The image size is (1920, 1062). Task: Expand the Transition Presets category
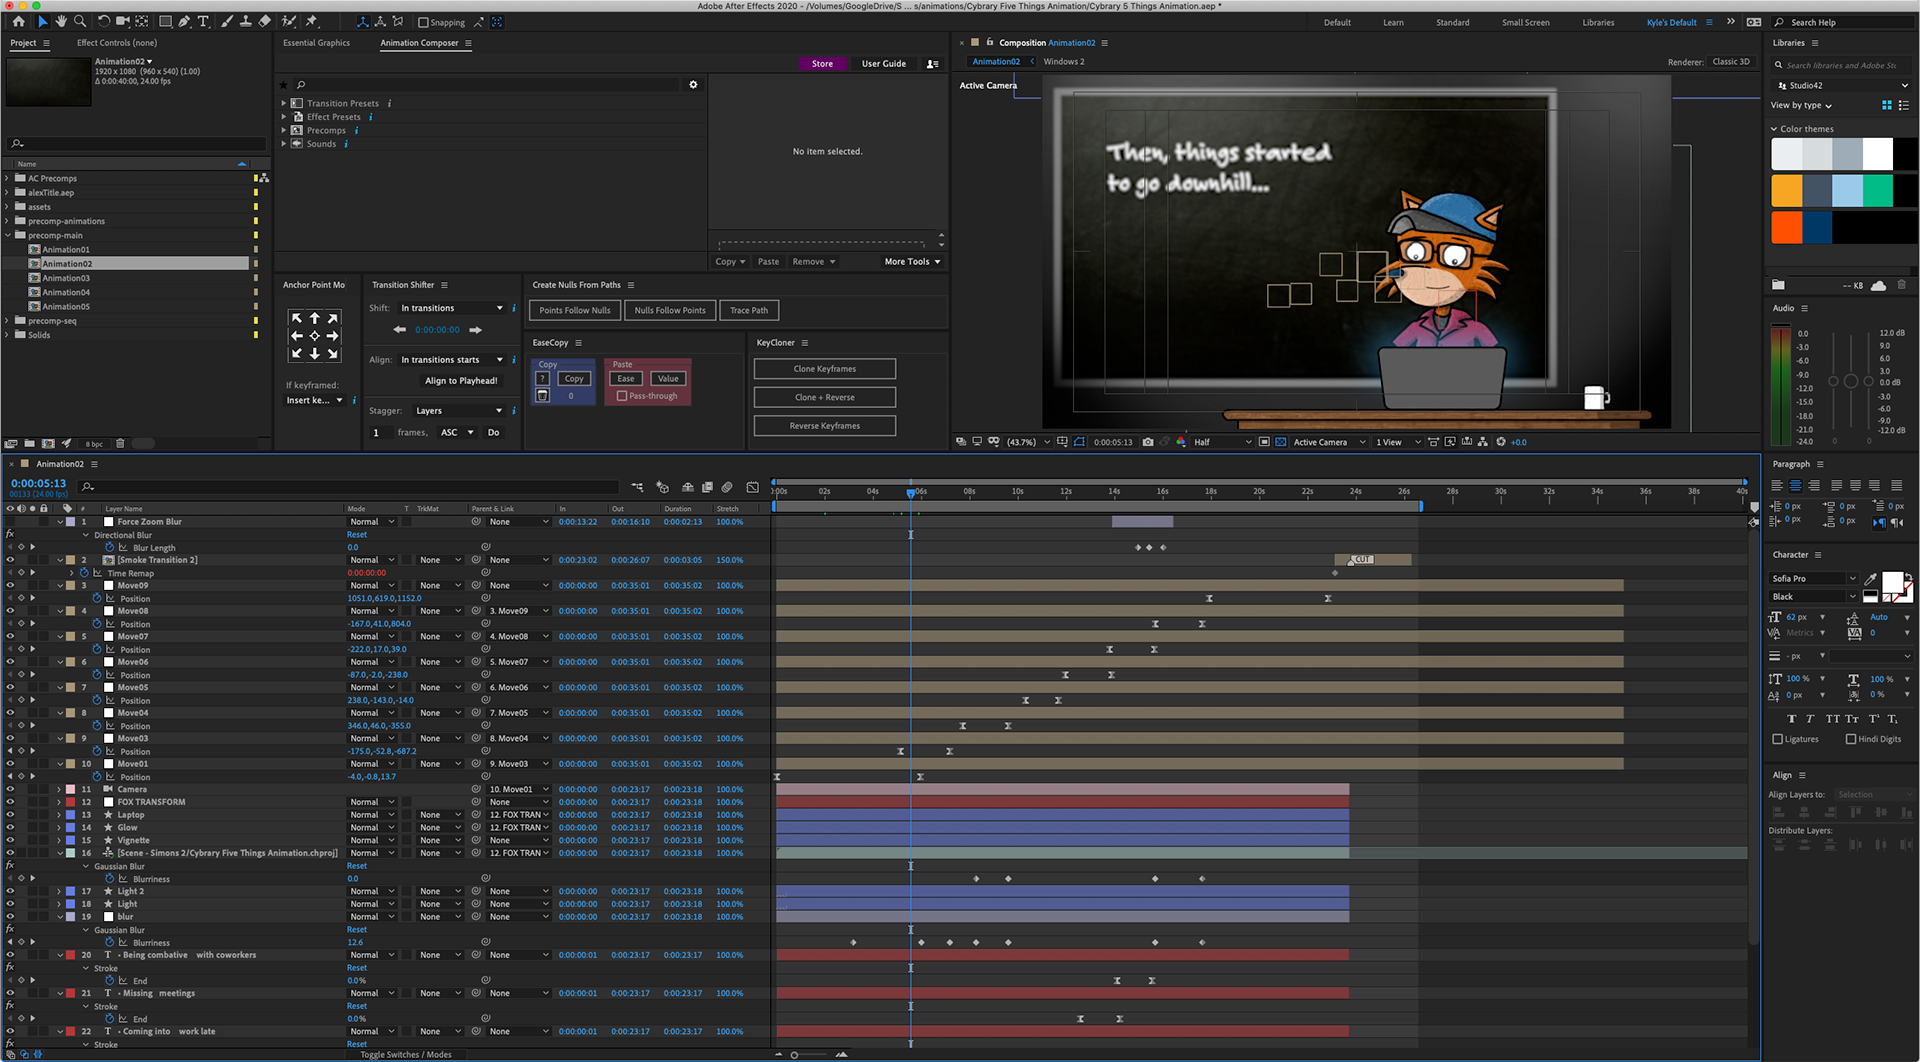pos(284,103)
